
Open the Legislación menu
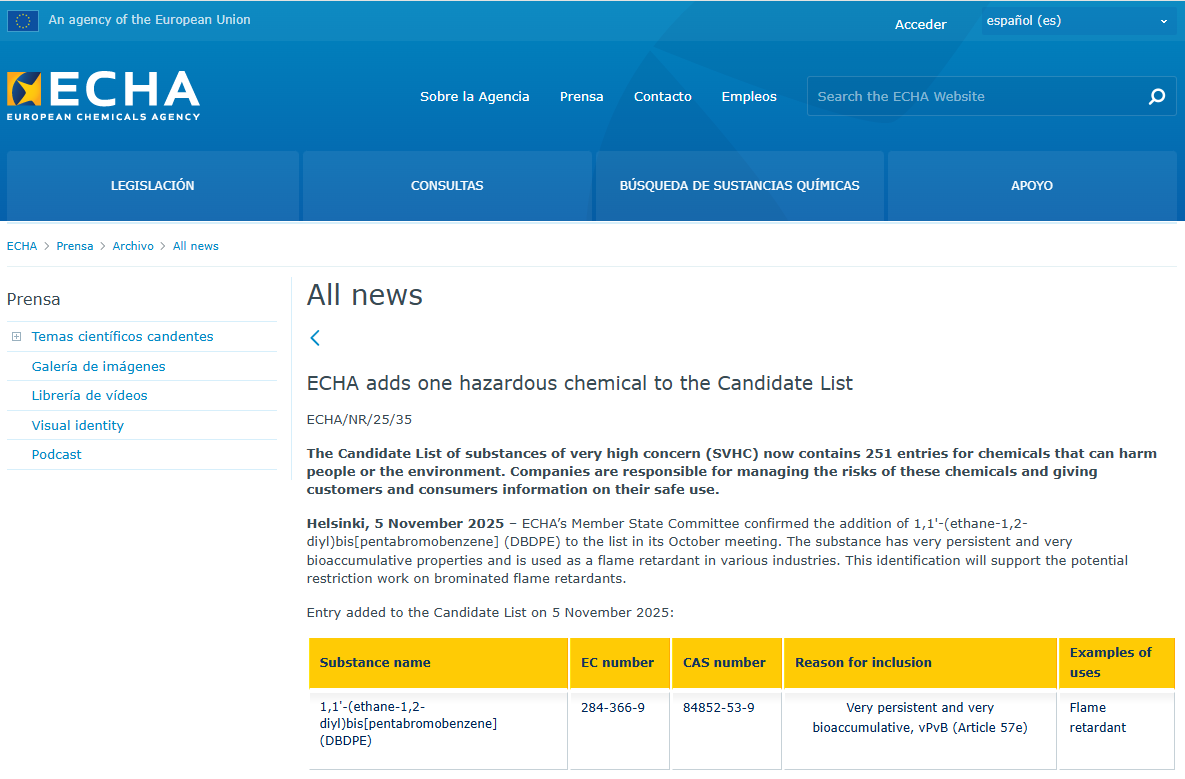[152, 185]
